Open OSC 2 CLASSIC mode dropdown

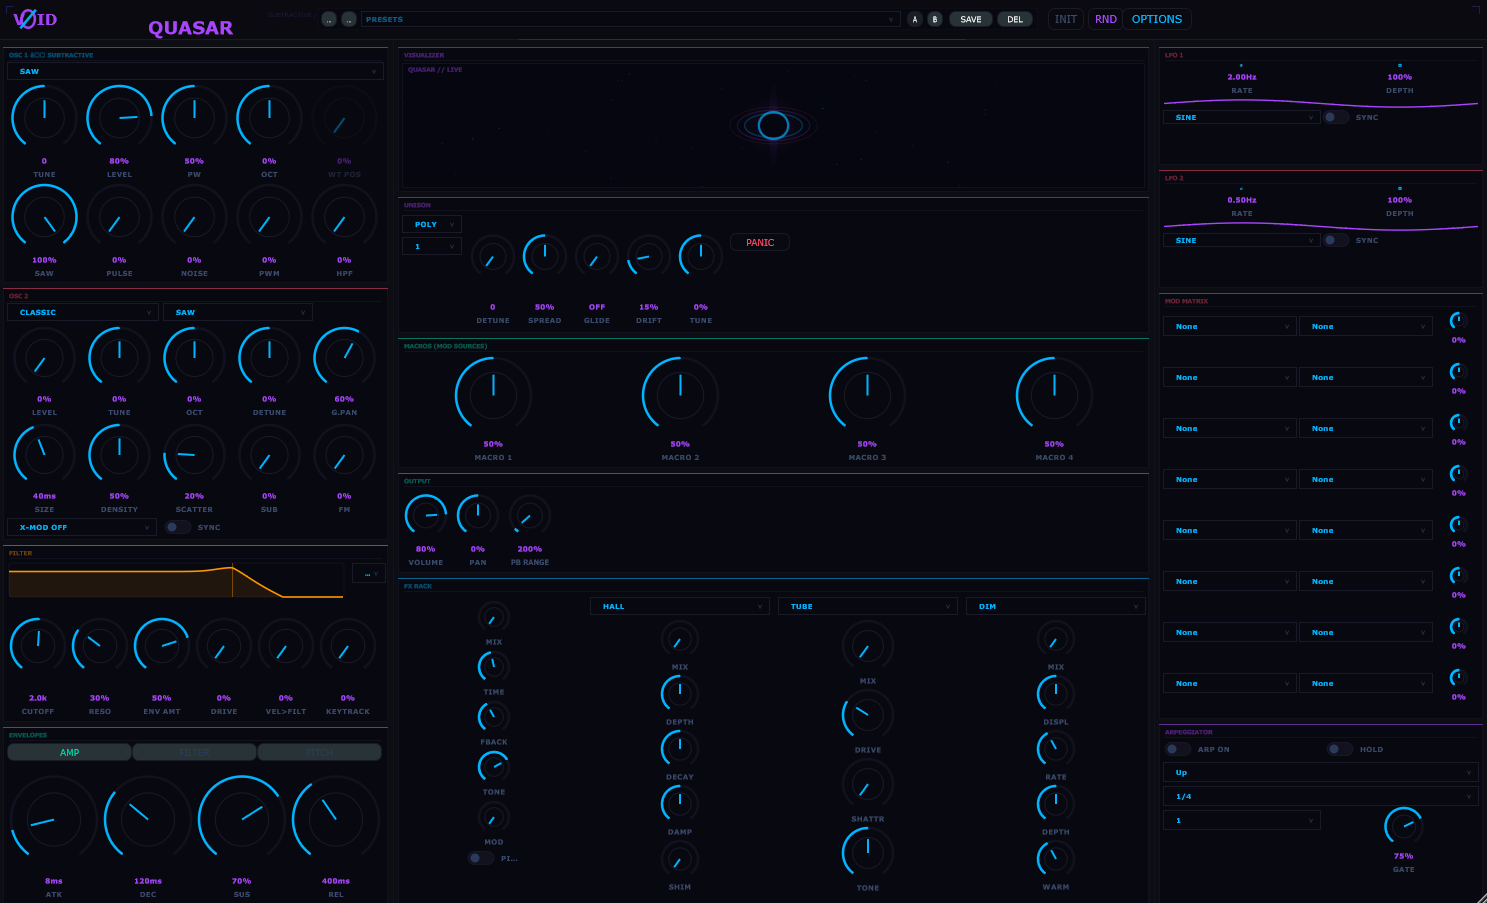[82, 312]
